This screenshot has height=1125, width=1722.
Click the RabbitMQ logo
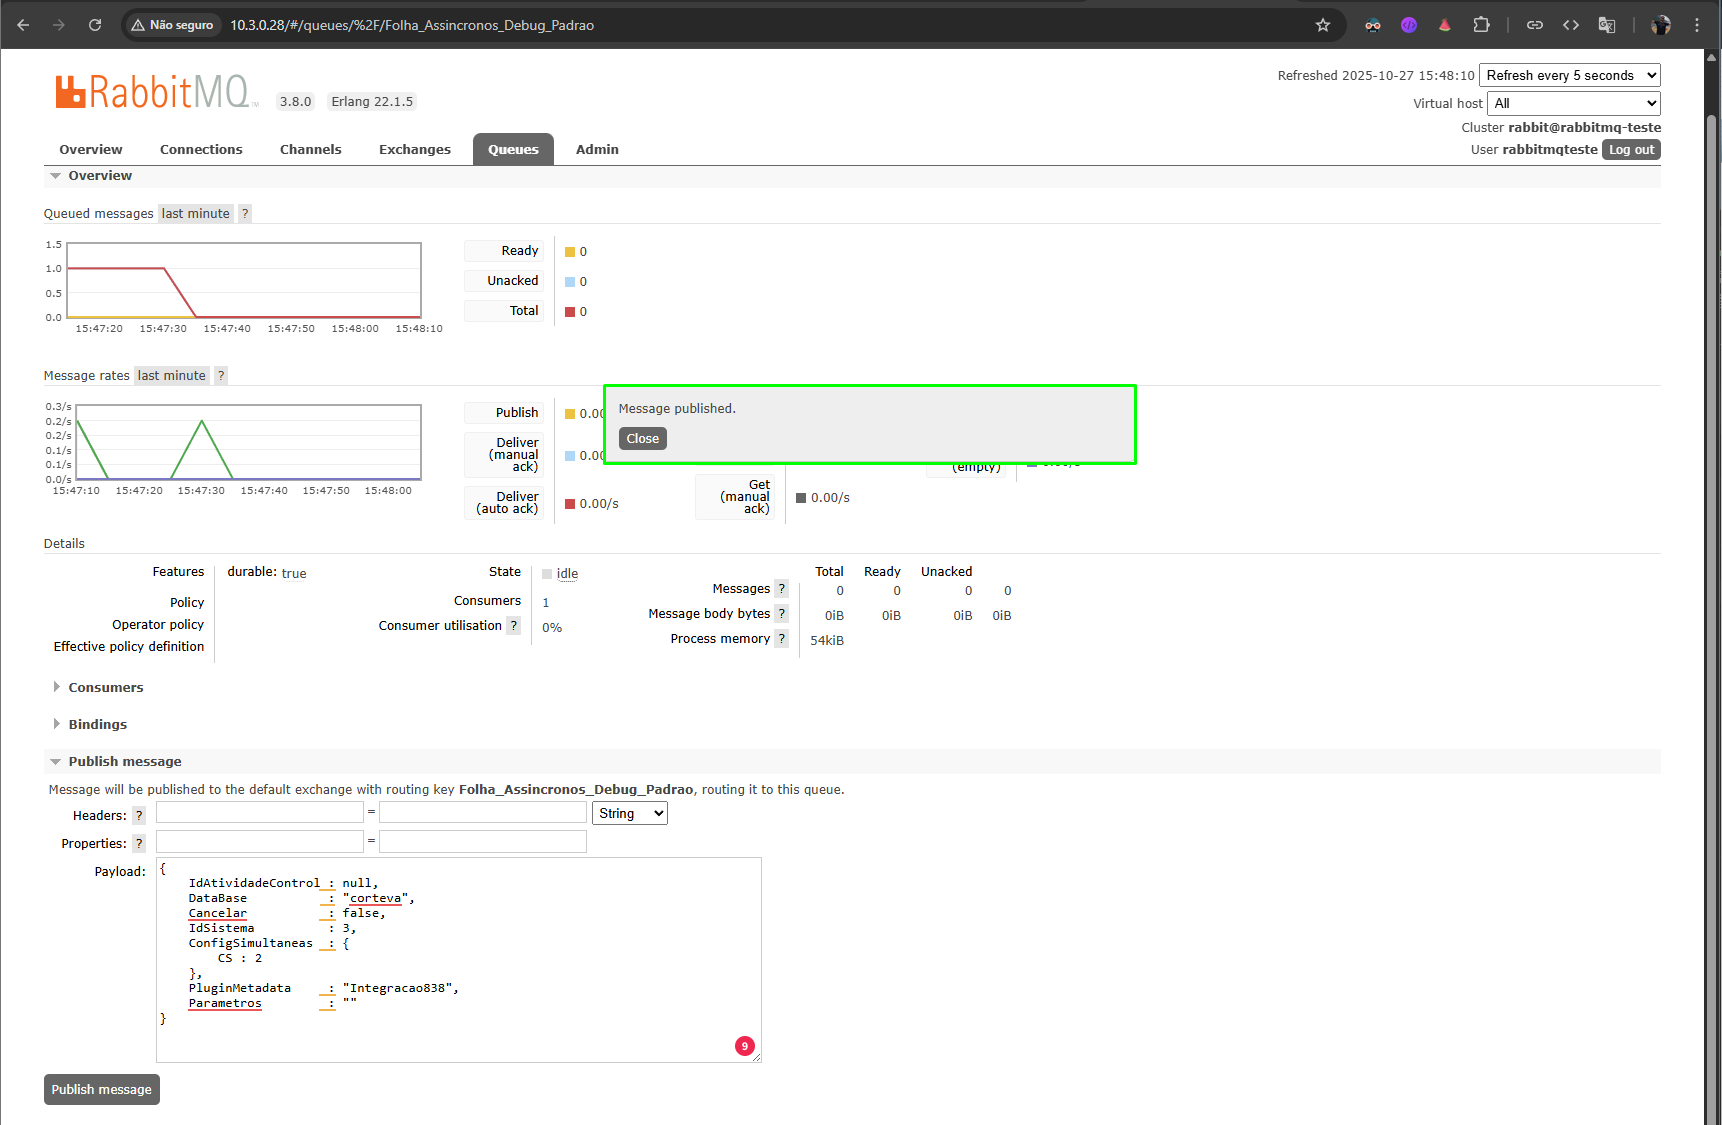point(156,92)
